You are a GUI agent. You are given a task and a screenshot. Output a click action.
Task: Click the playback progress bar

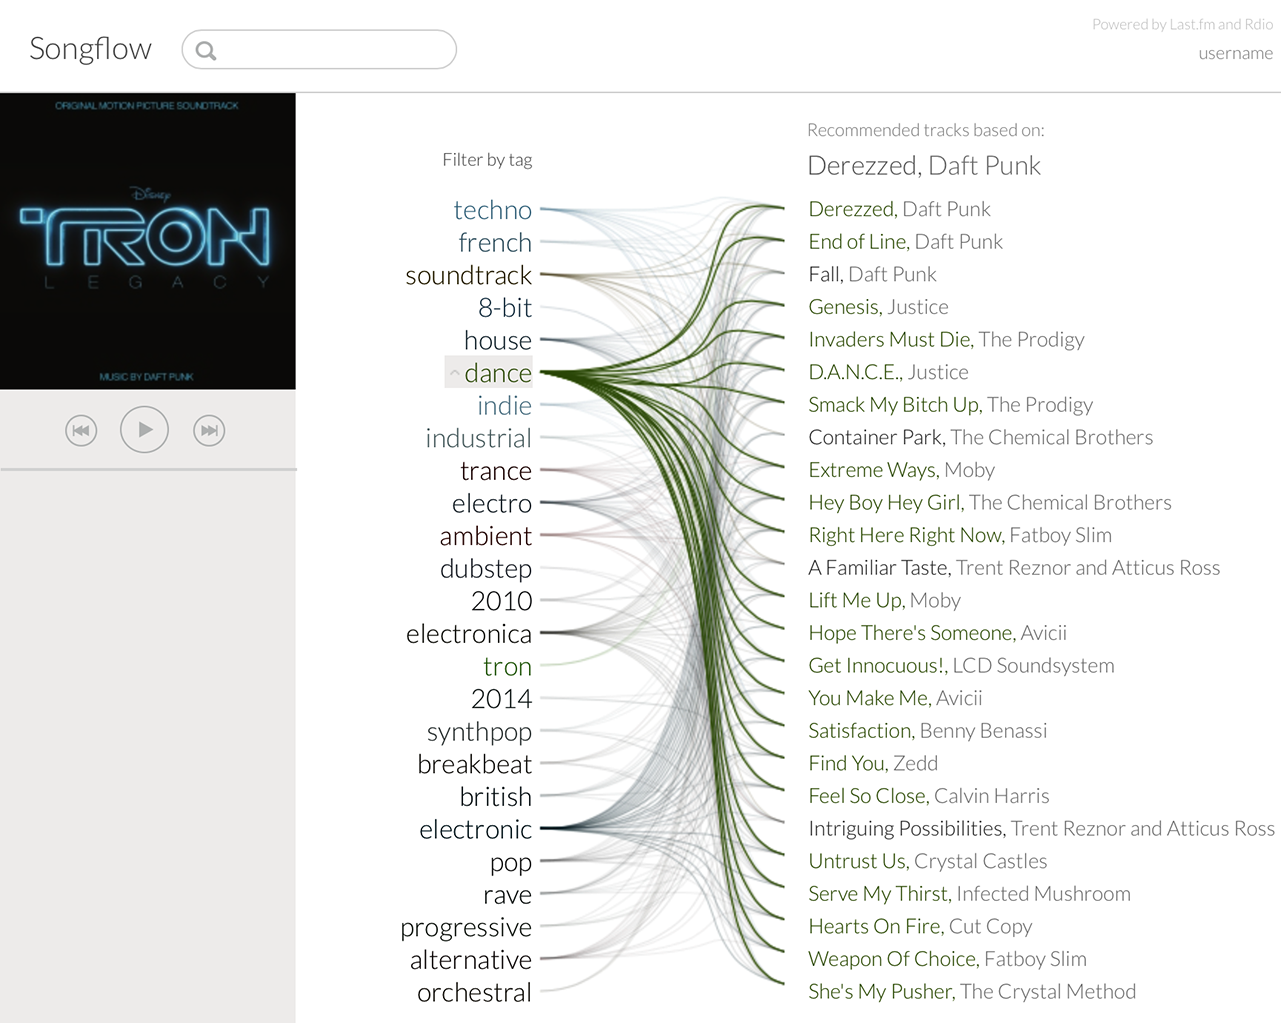[x=148, y=469]
